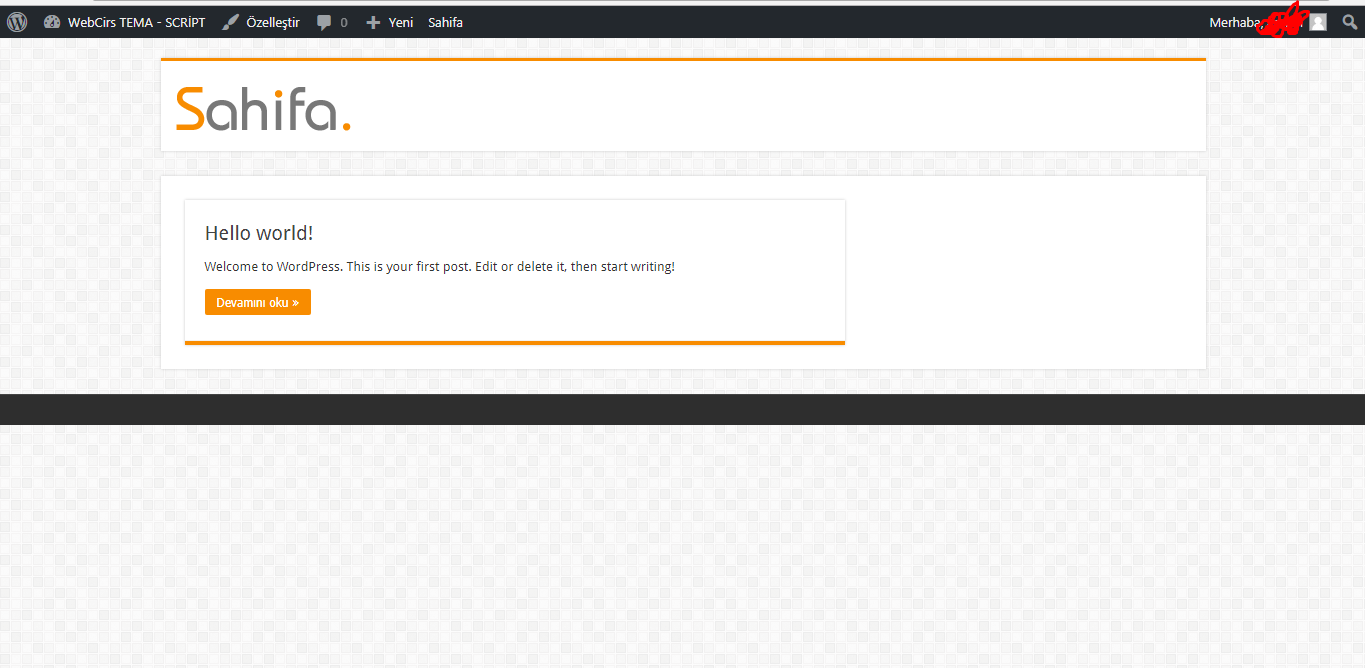Click the user avatar in the admin bar

pyautogui.click(x=1318, y=22)
